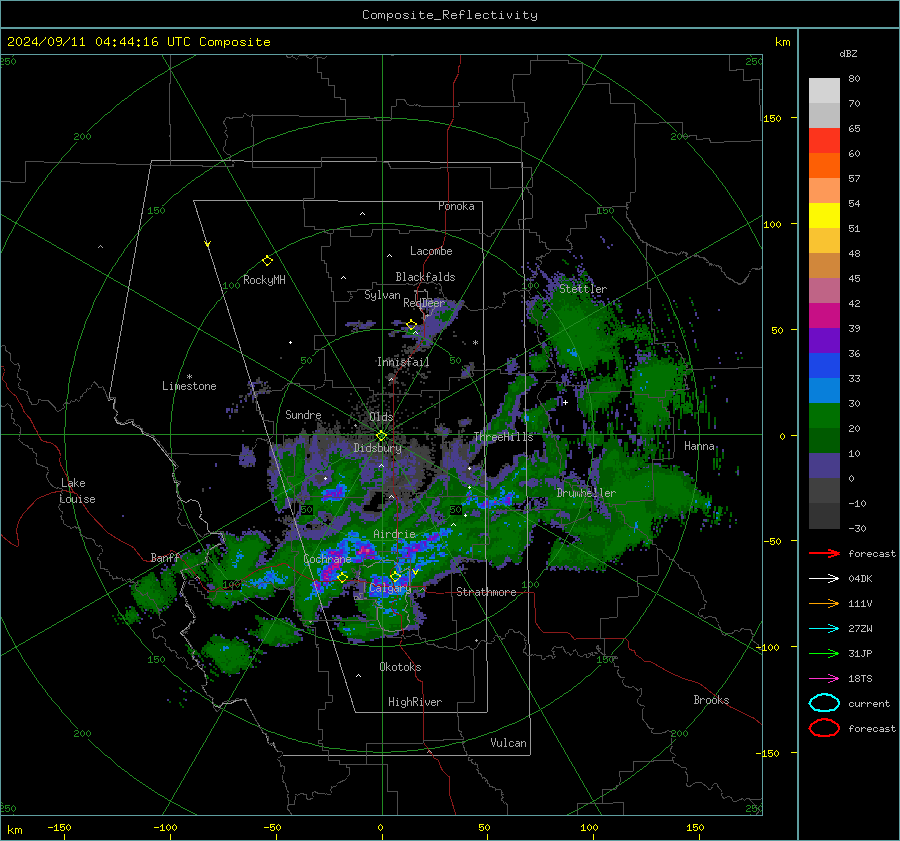This screenshot has width=900, height=841.
Task: Click the Lake Louise label
Action: 77,491
